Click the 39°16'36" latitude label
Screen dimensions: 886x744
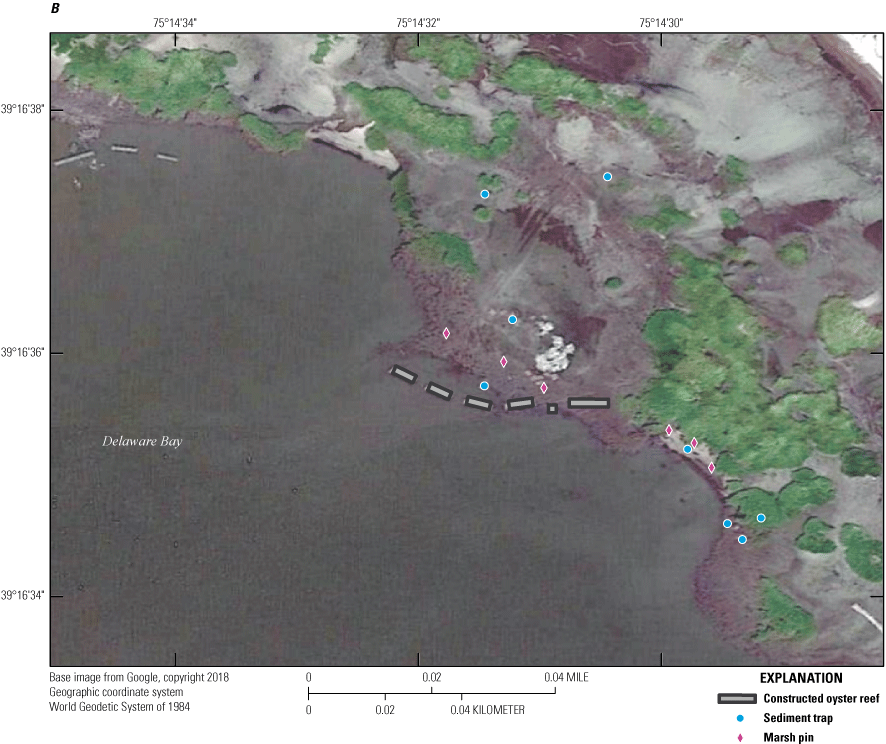pyautogui.click(x=24, y=352)
